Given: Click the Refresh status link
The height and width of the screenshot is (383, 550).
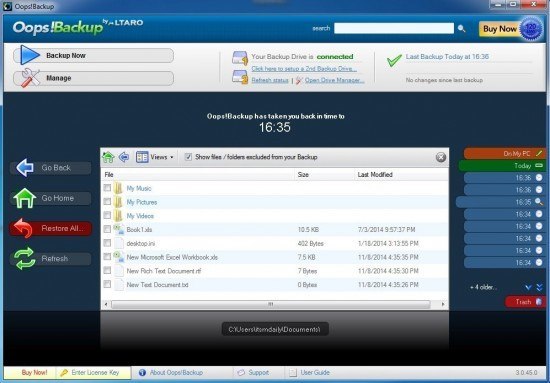Looking at the screenshot, I should (x=270, y=80).
